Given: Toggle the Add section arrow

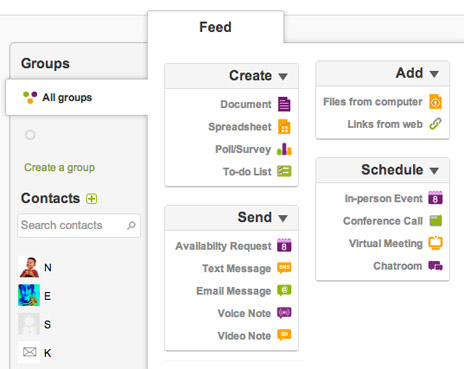Looking at the screenshot, I should [x=434, y=74].
